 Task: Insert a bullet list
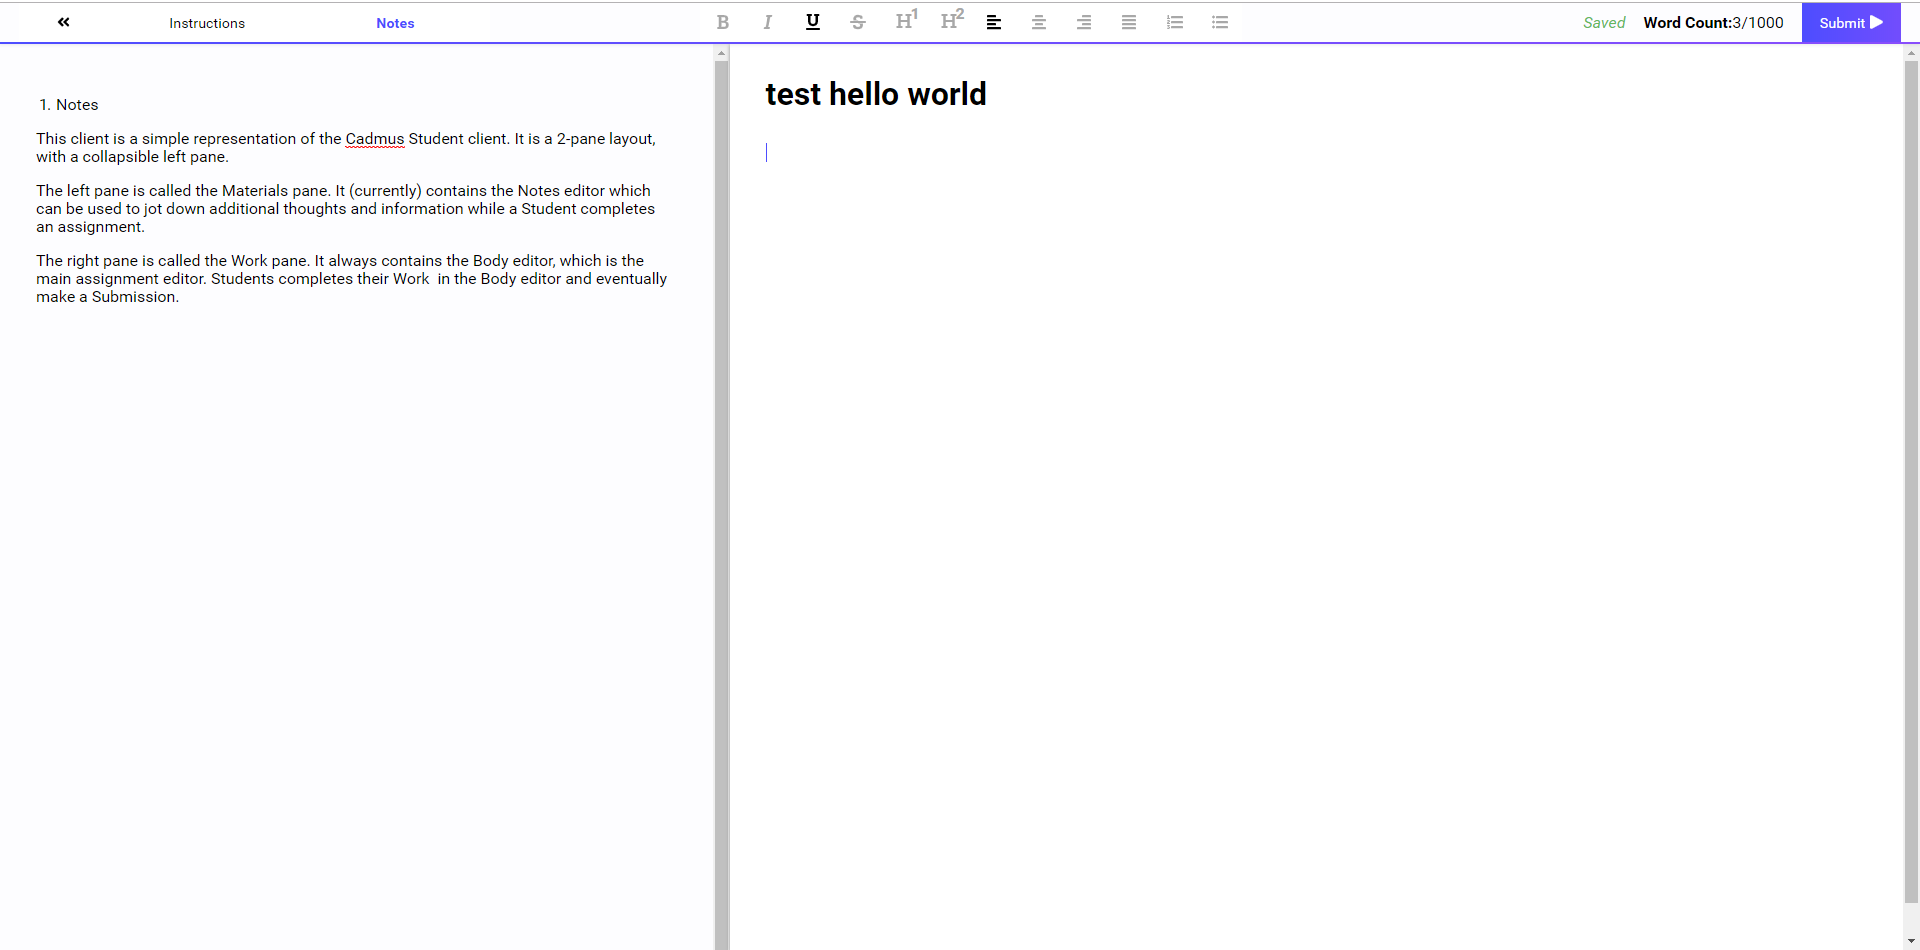1220,22
